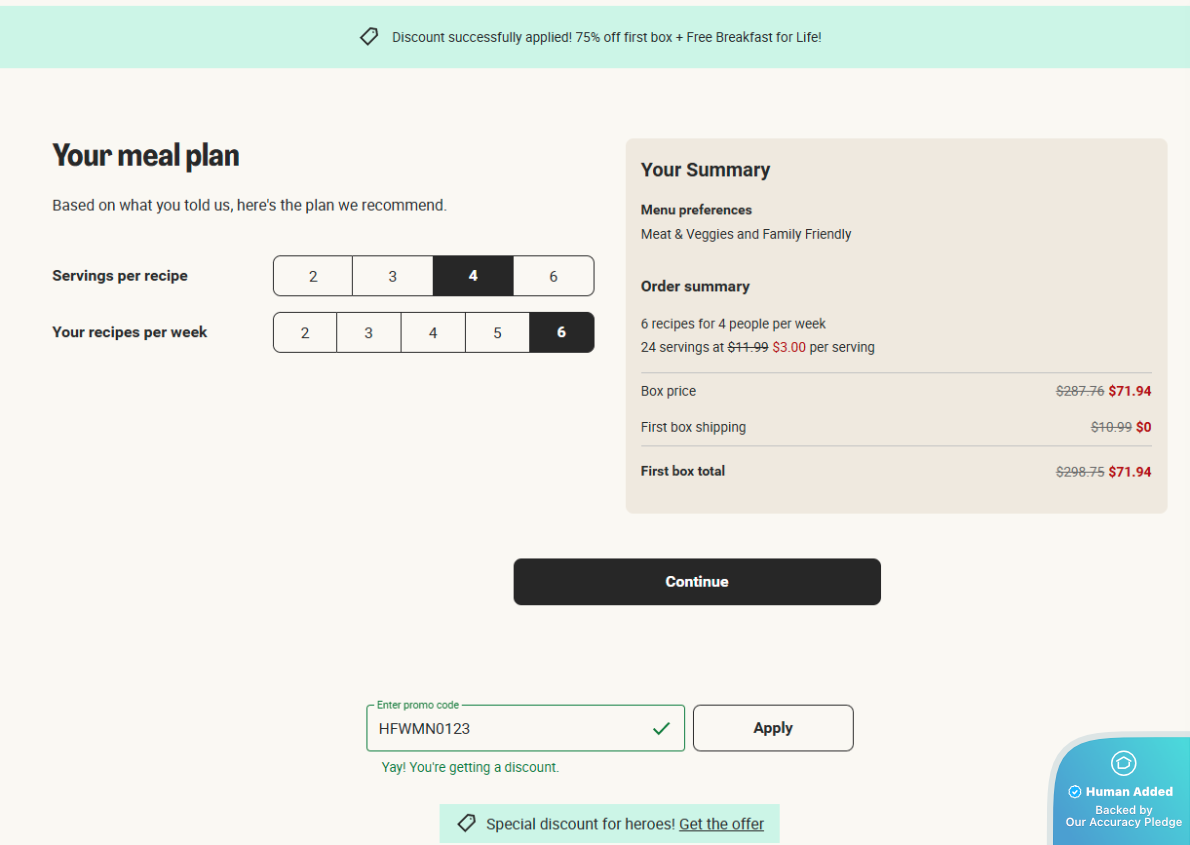Open the Get the offer link
This screenshot has width=1190, height=845.
click(x=721, y=824)
